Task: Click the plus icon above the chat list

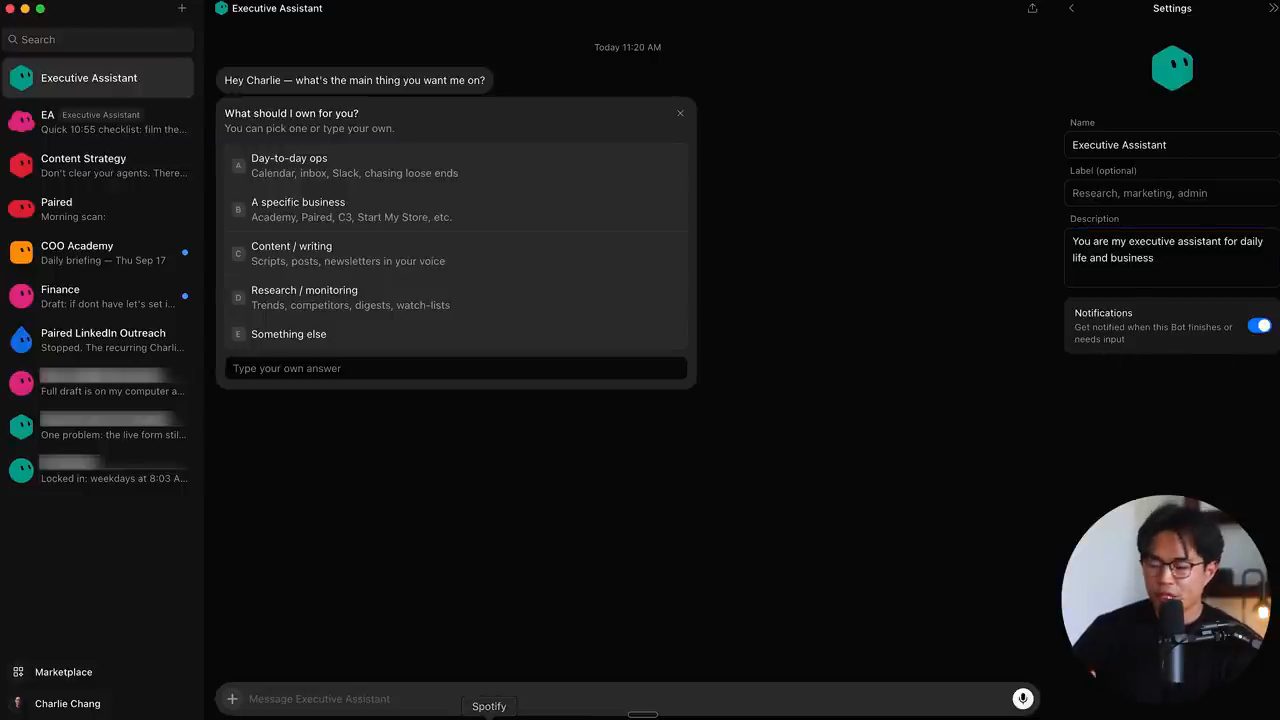Action: pos(182,8)
